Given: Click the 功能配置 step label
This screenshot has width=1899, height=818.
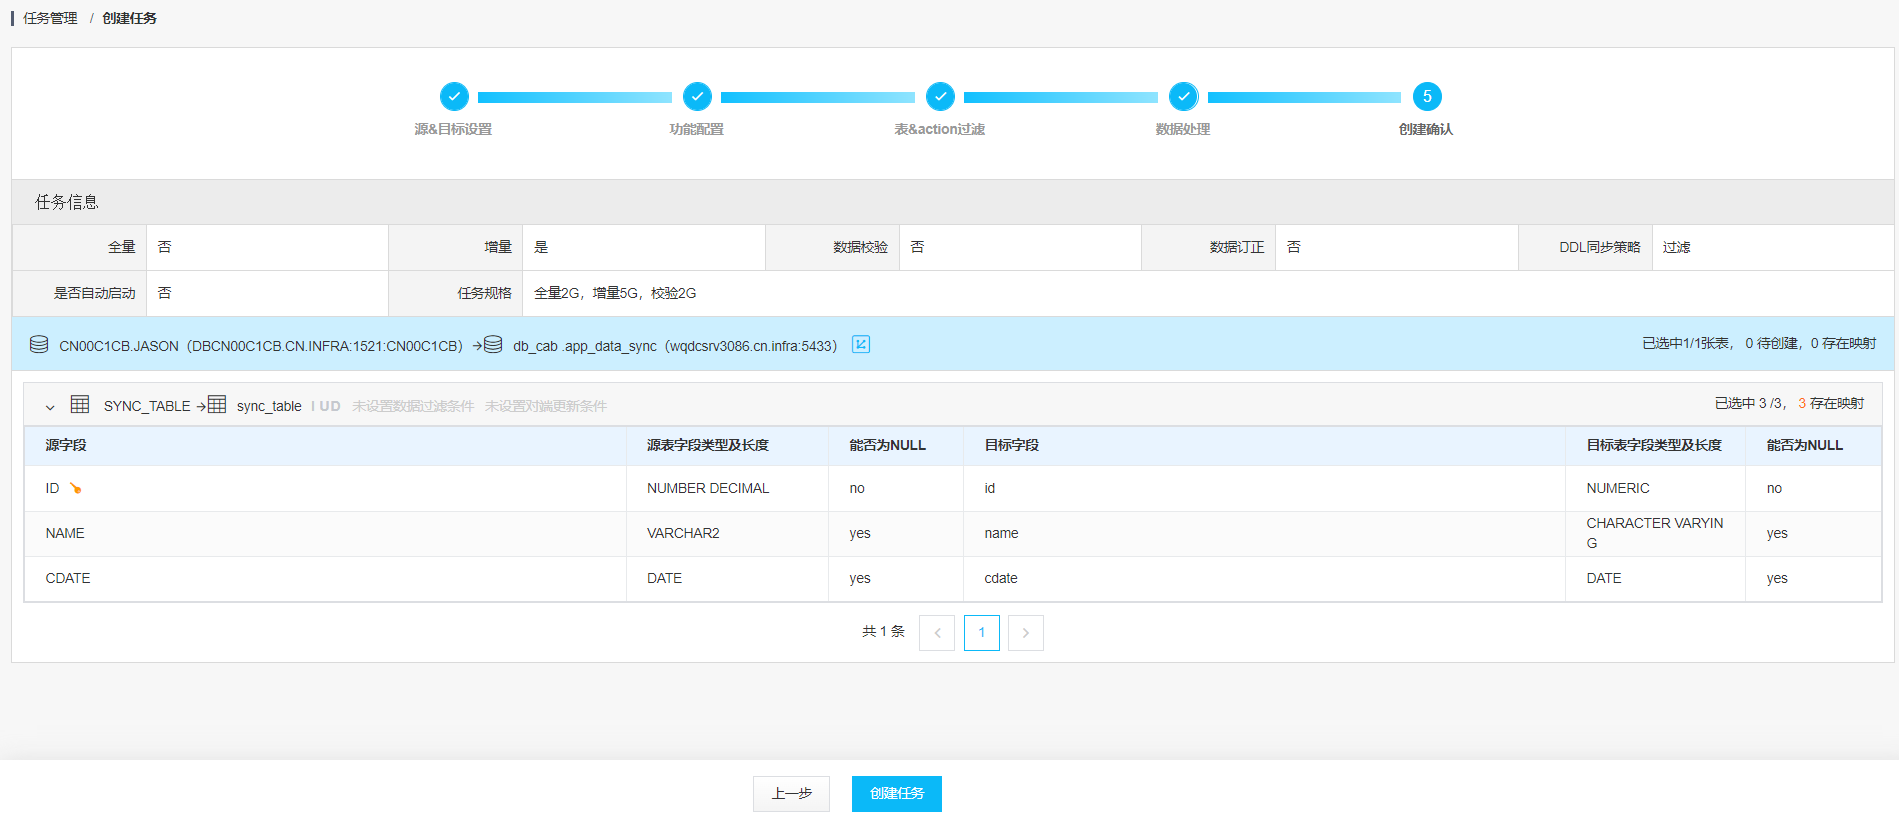Looking at the screenshot, I should click(x=697, y=129).
